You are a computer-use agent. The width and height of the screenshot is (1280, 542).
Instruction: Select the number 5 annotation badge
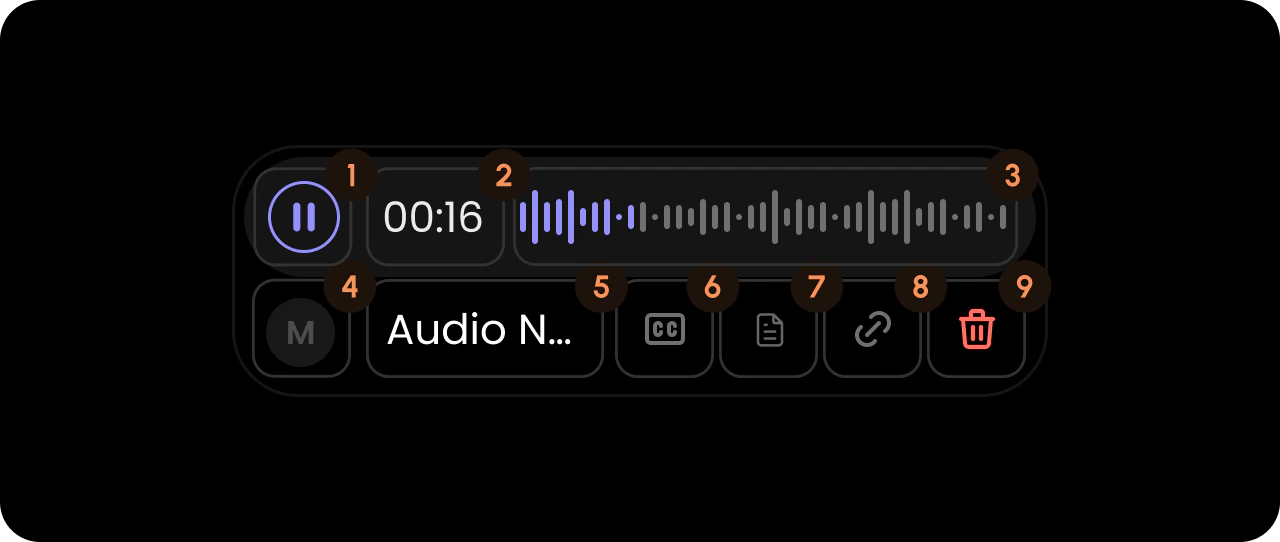pos(601,287)
